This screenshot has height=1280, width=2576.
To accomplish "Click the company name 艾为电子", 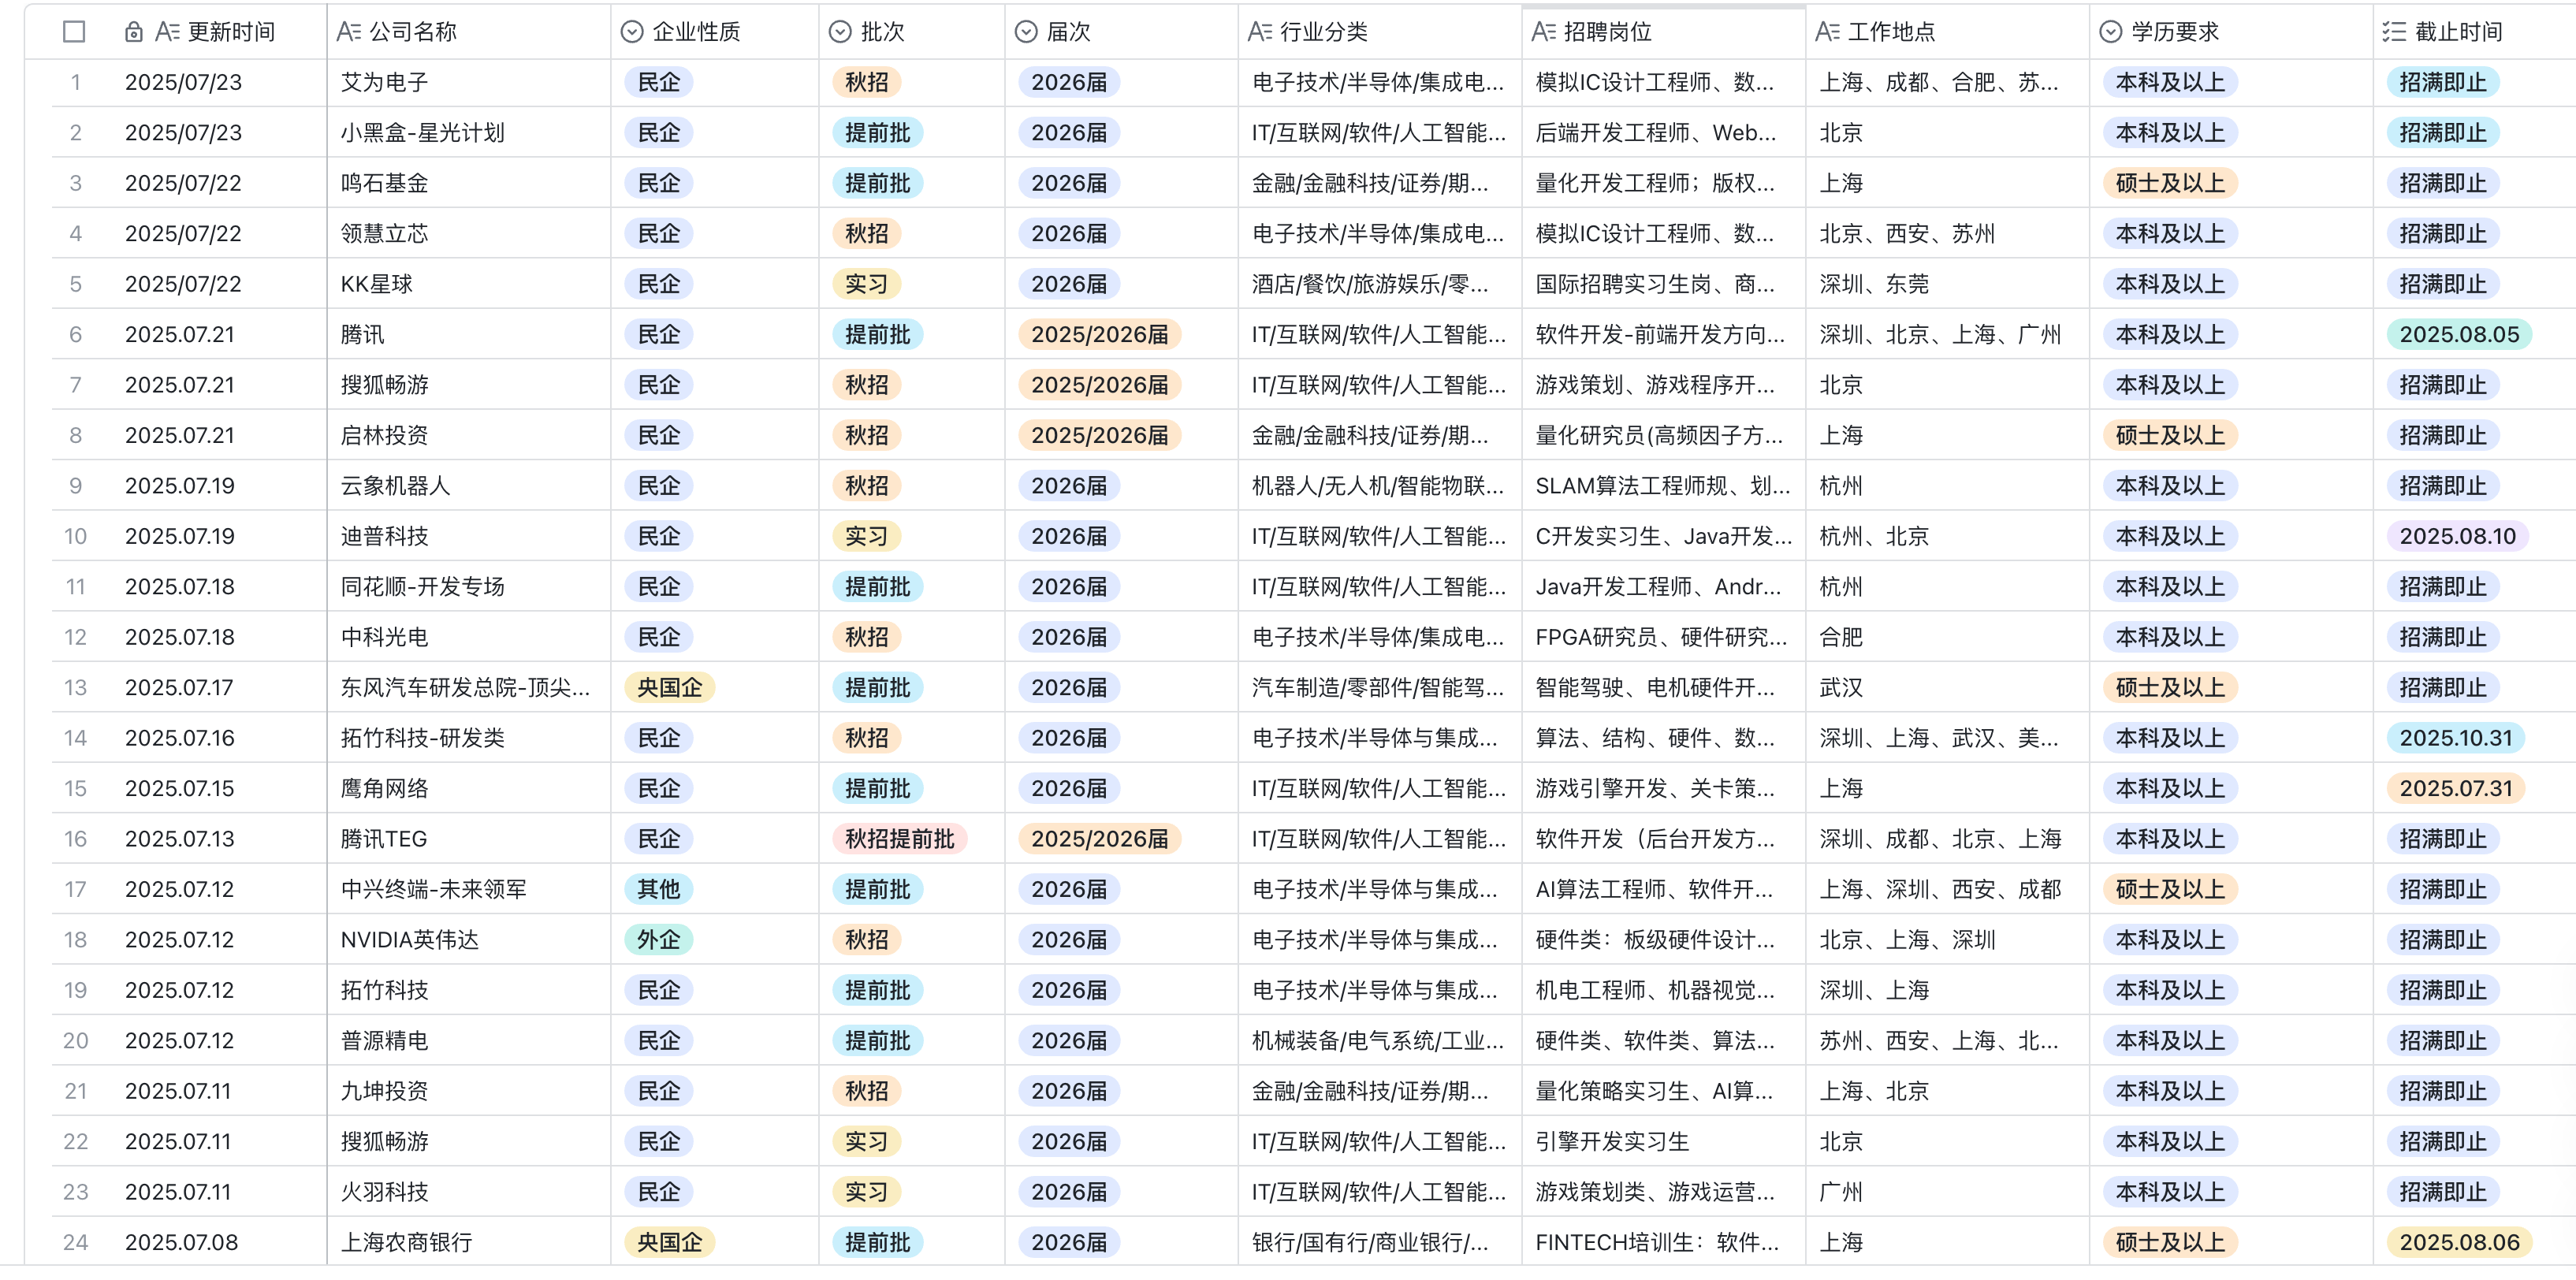I will [x=384, y=82].
